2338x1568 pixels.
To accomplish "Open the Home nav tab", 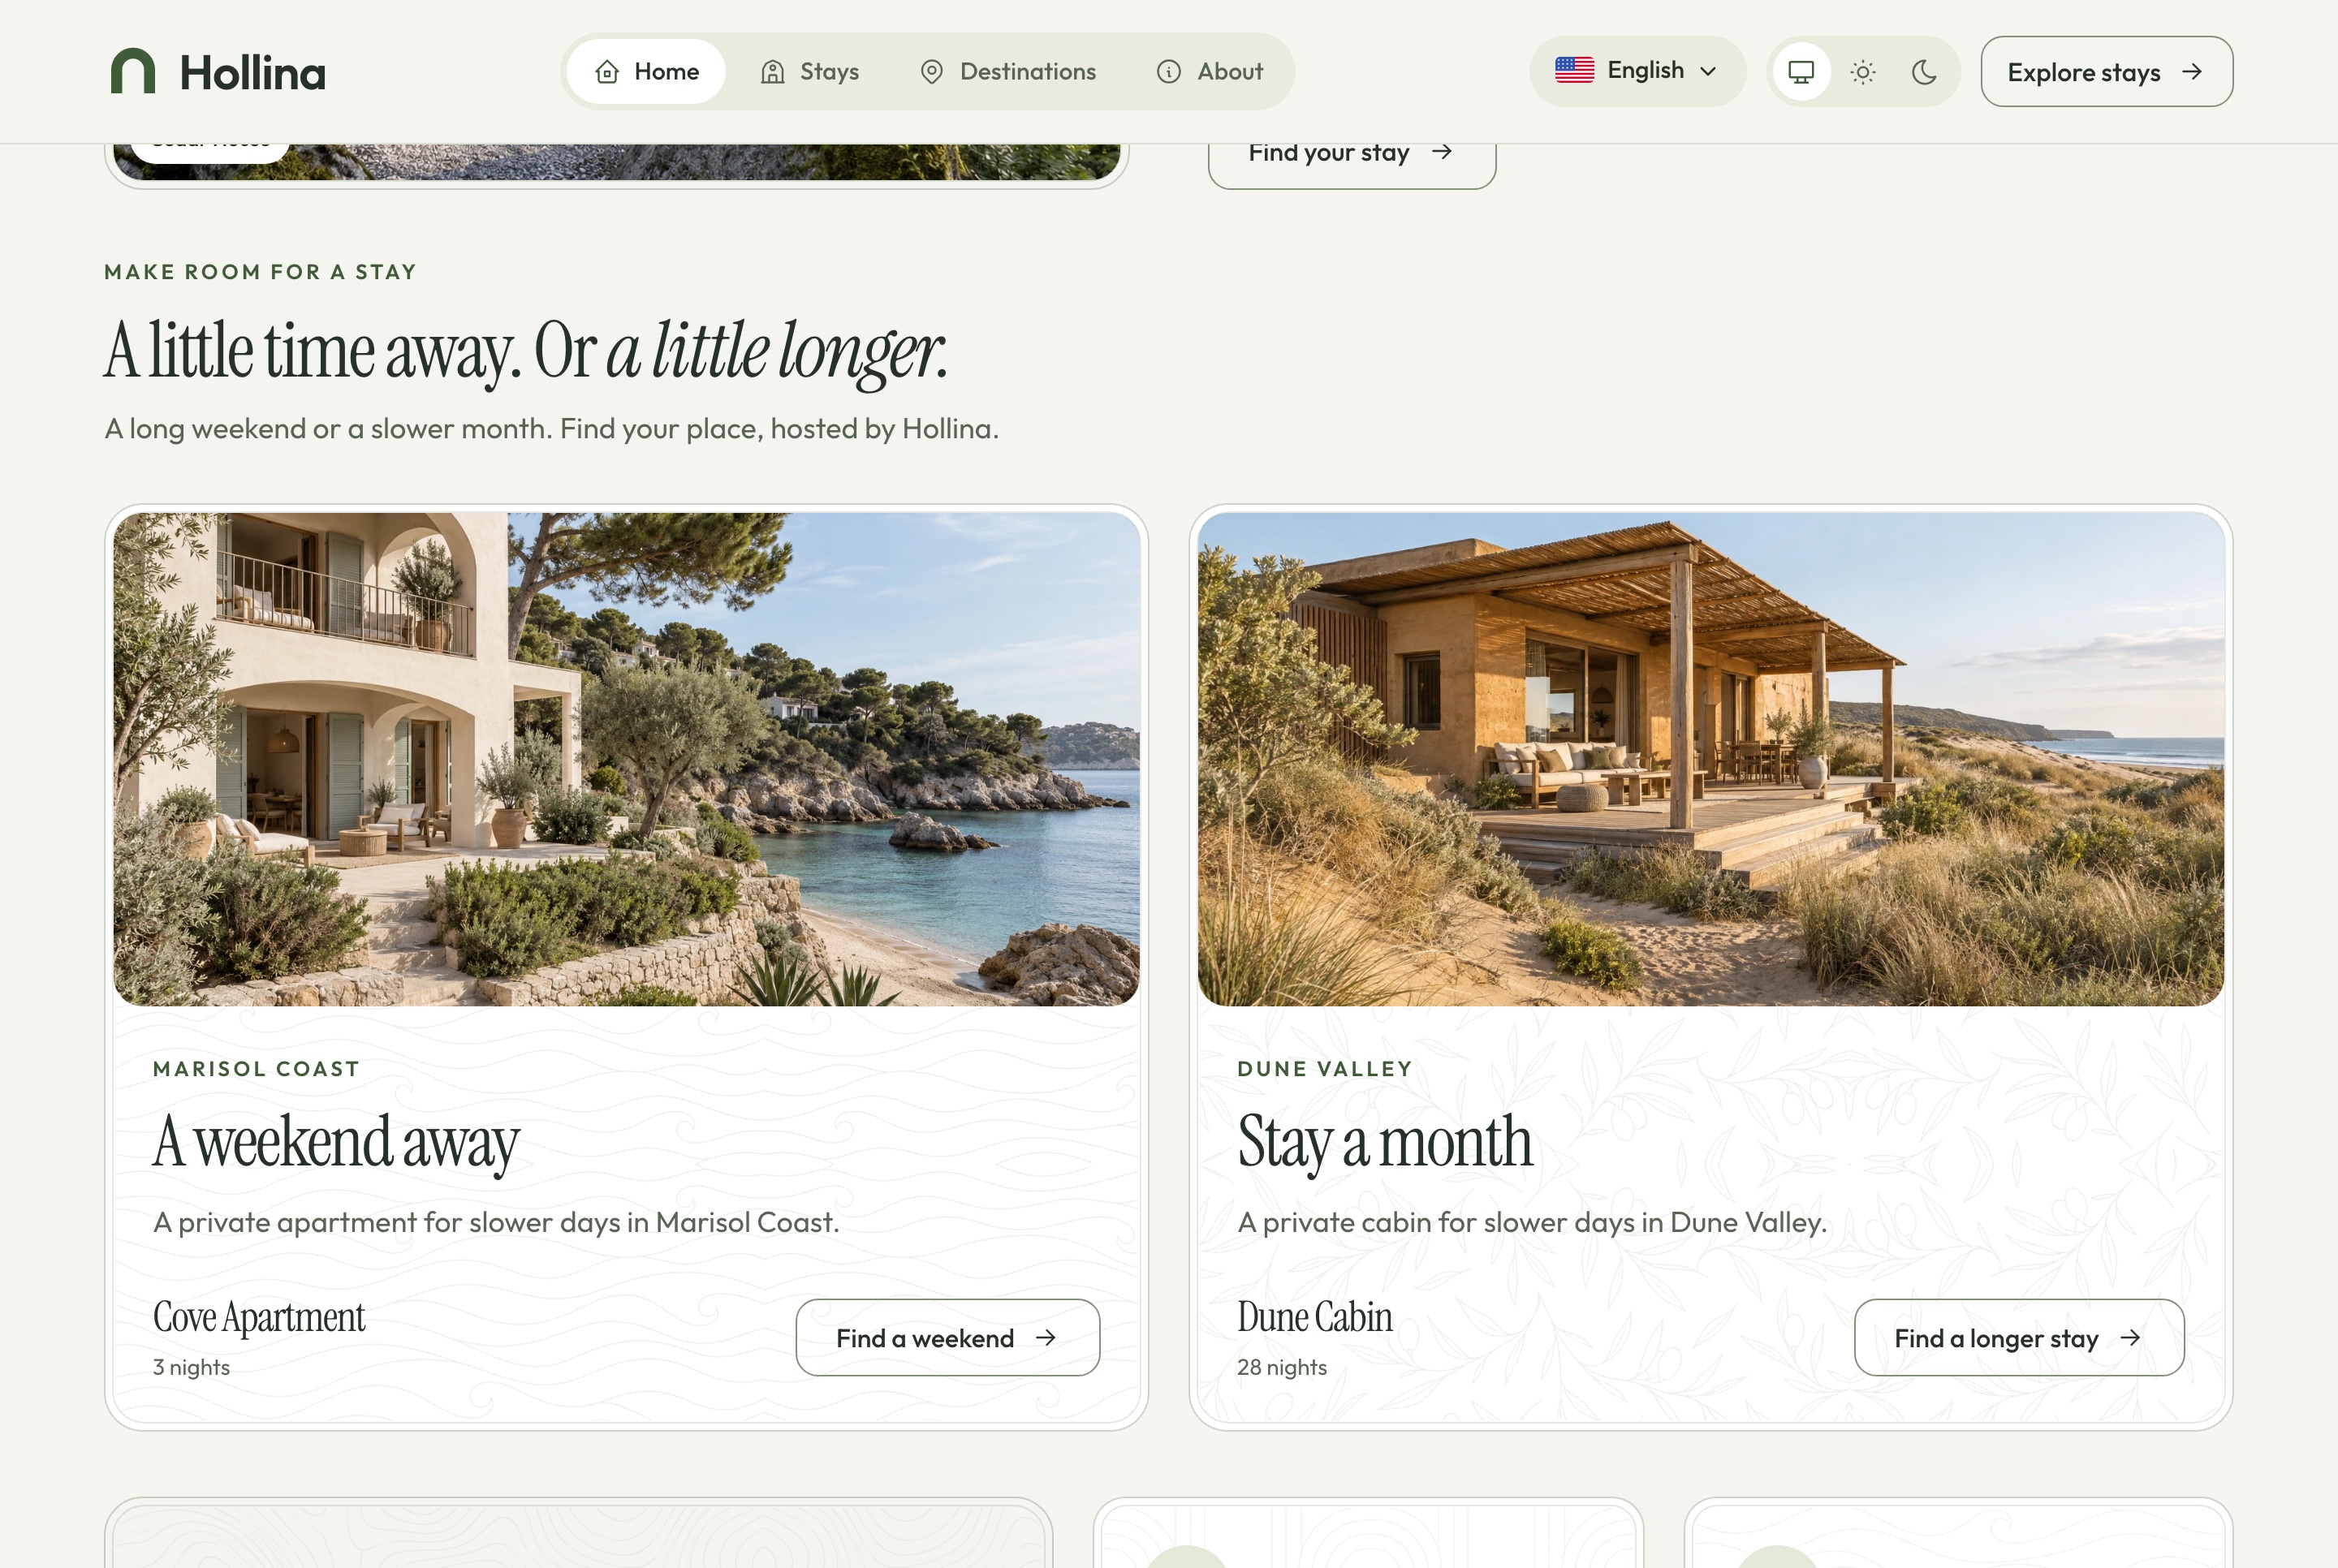I will pyautogui.click(x=646, y=72).
